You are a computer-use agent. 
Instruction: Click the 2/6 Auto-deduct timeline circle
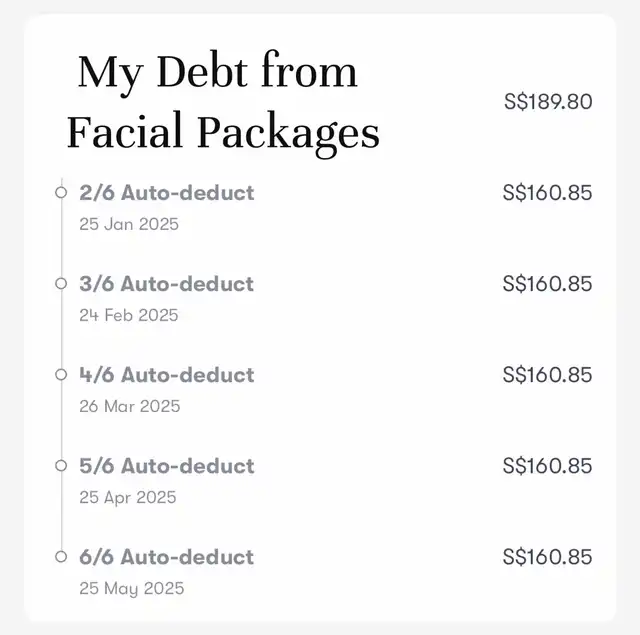coord(61,192)
